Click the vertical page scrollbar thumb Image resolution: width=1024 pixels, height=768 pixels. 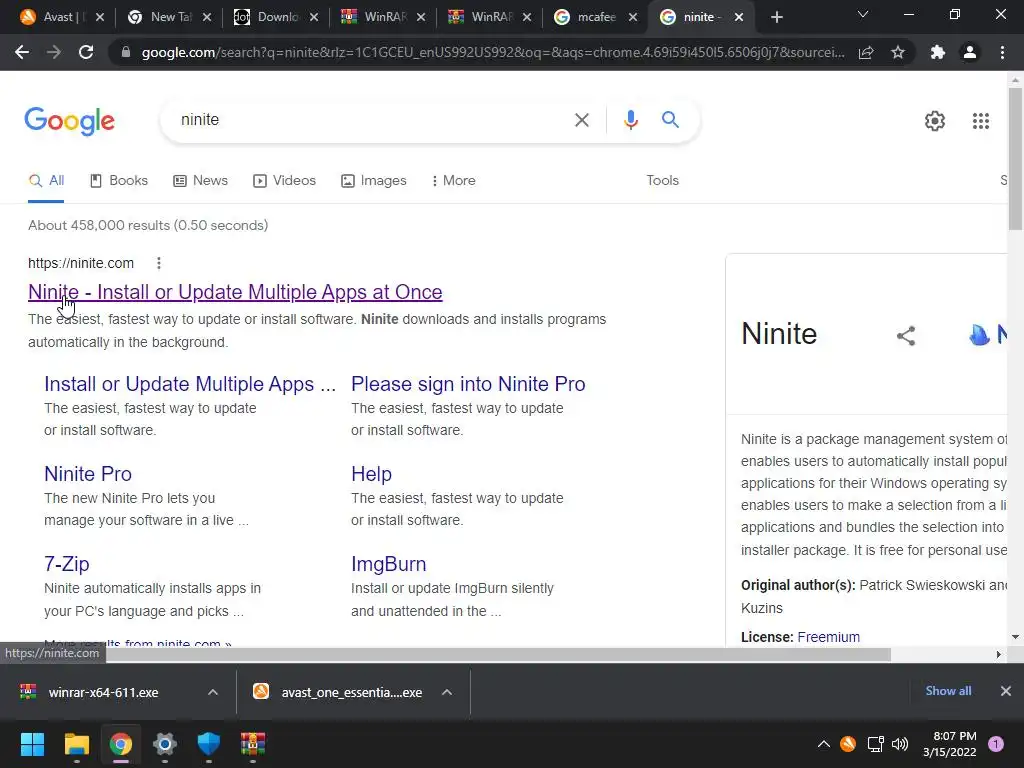pos(1015,159)
